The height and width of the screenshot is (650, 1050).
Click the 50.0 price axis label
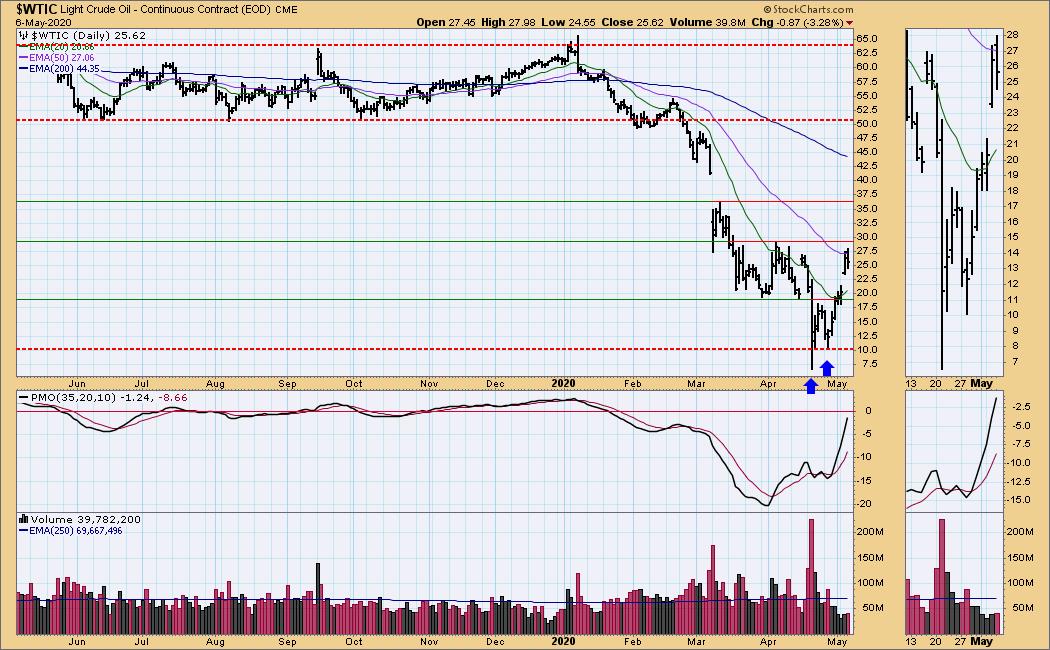pyautogui.click(x=867, y=124)
